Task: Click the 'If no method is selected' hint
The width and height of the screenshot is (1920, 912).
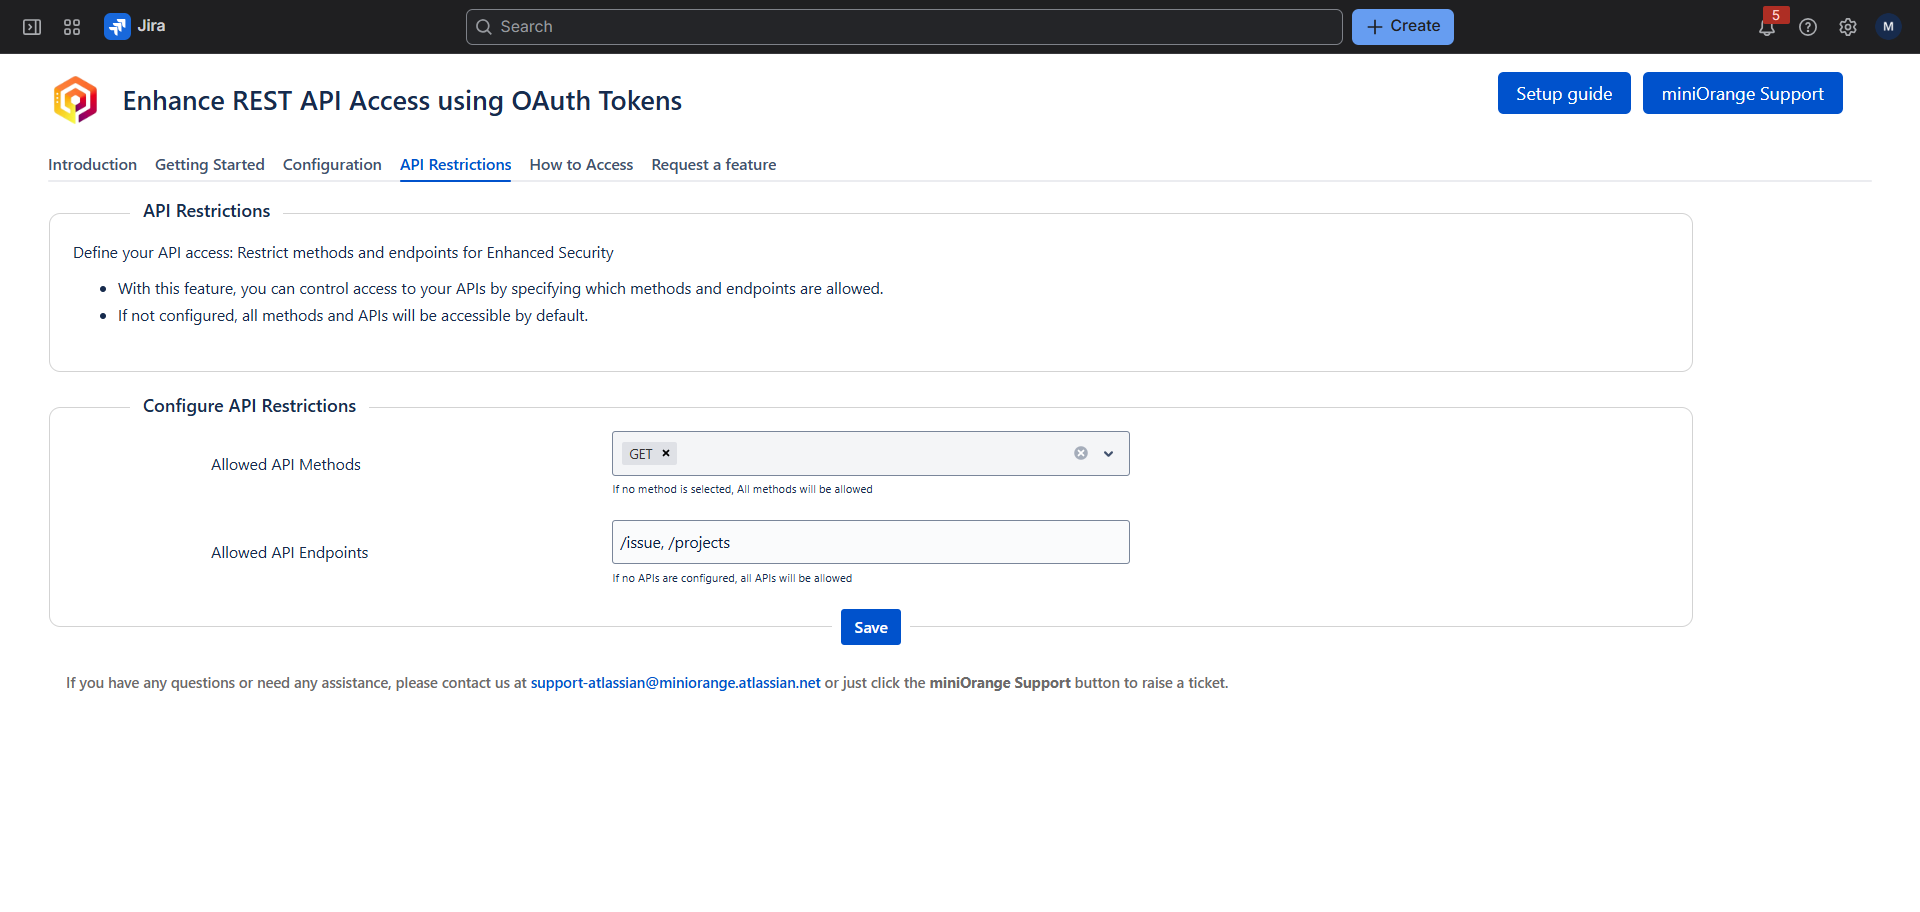Action: [x=742, y=489]
